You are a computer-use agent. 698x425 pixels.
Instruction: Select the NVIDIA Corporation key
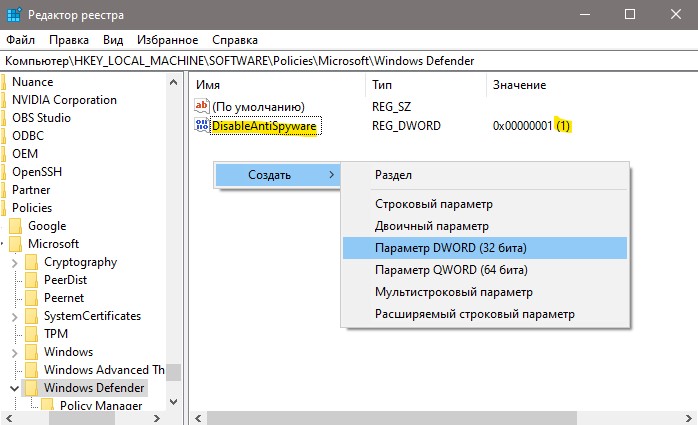pyautogui.click(x=64, y=100)
